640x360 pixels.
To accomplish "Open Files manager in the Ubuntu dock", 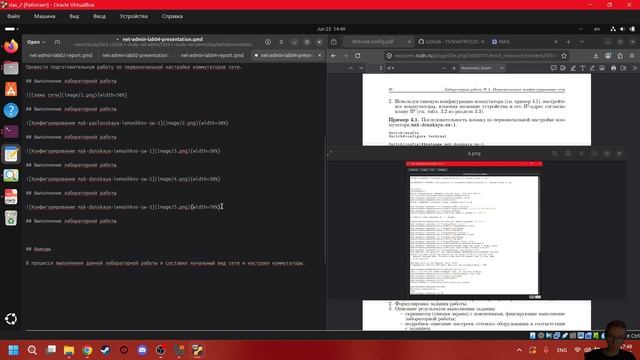I will pyautogui.click(x=11, y=68).
